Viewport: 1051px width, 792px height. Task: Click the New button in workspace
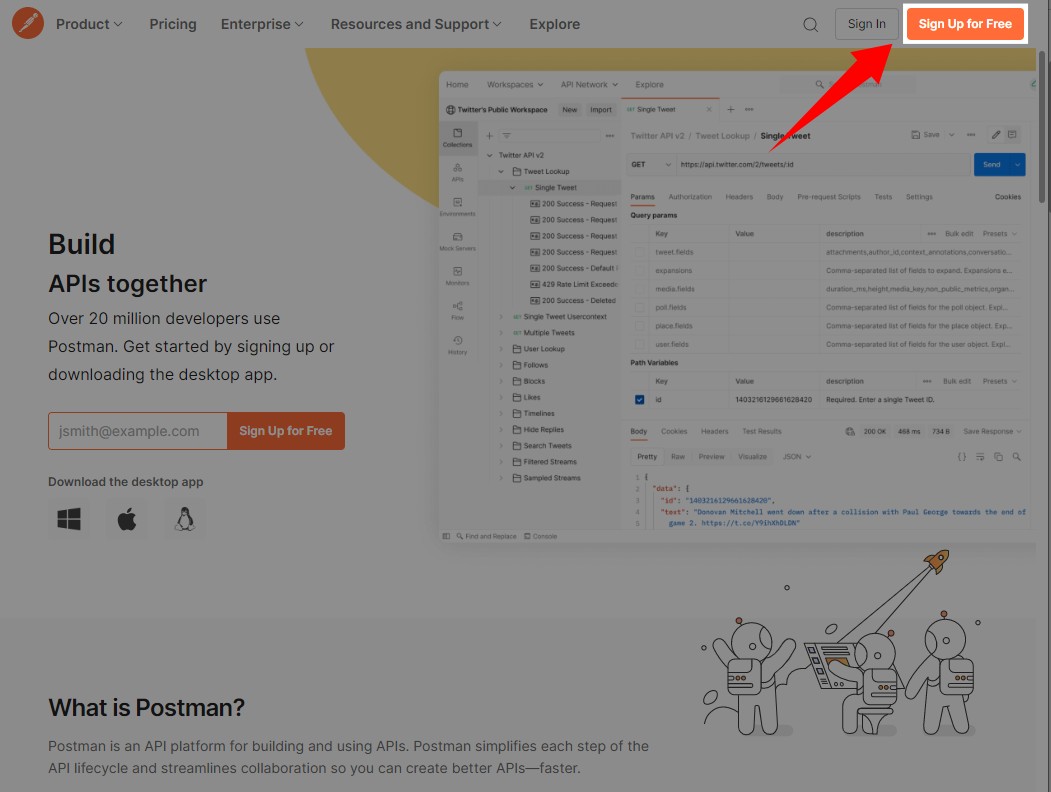pos(570,110)
